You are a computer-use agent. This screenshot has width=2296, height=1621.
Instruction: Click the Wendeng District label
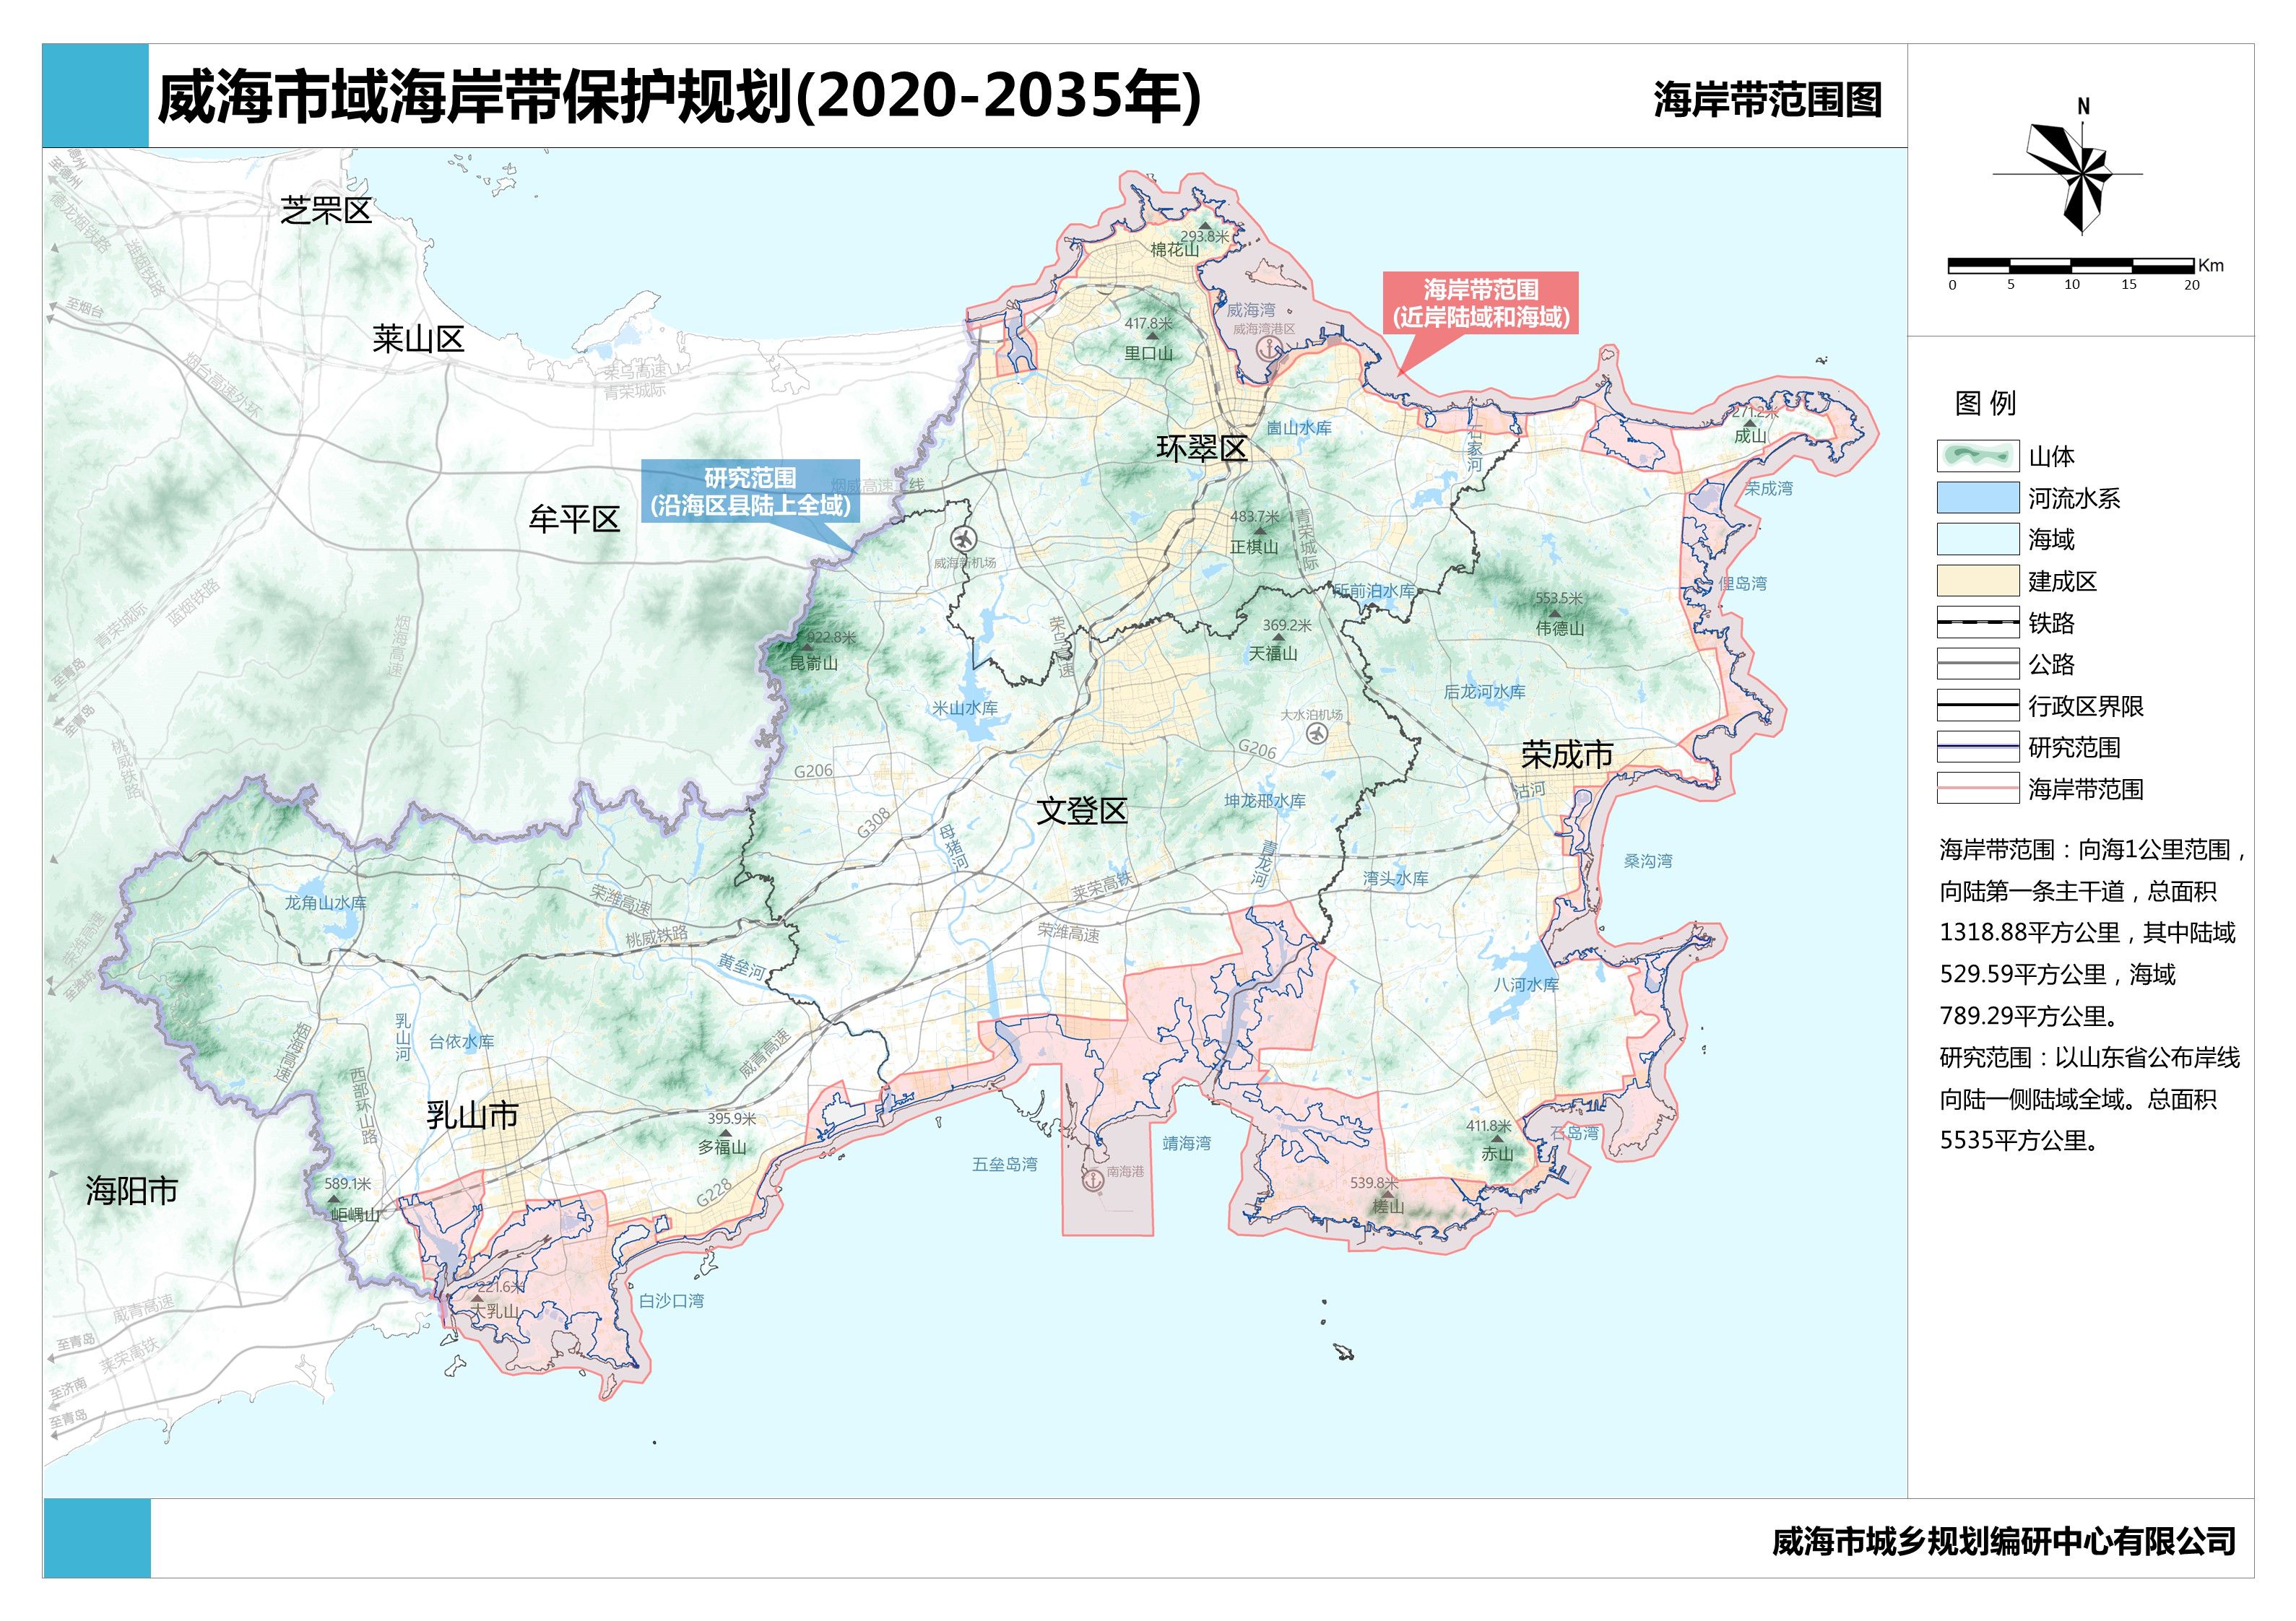1082,811
